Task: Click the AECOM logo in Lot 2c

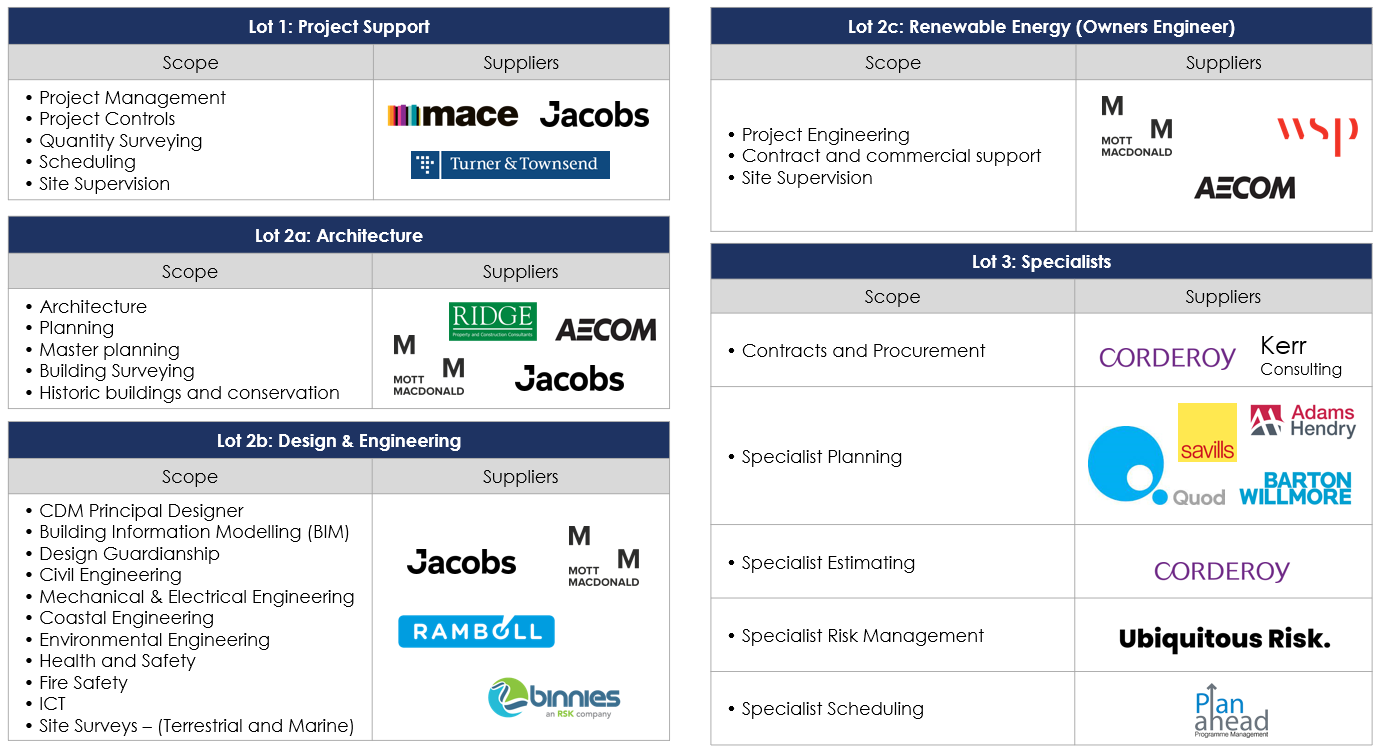Action: tap(1244, 188)
